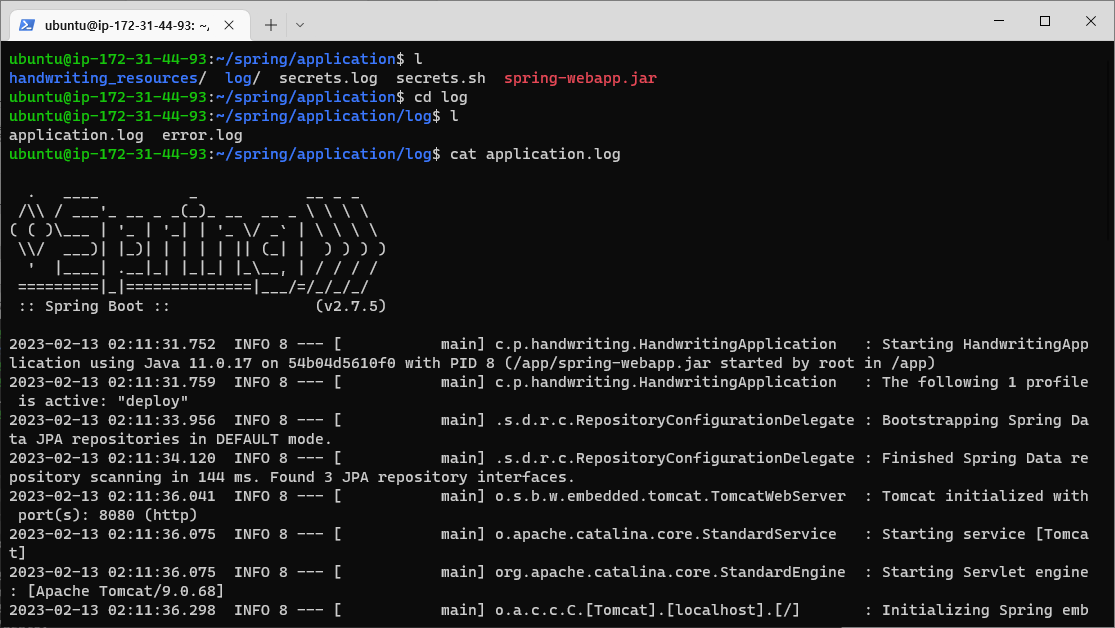Click the 'cat application.log' command

[x=535, y=154]
